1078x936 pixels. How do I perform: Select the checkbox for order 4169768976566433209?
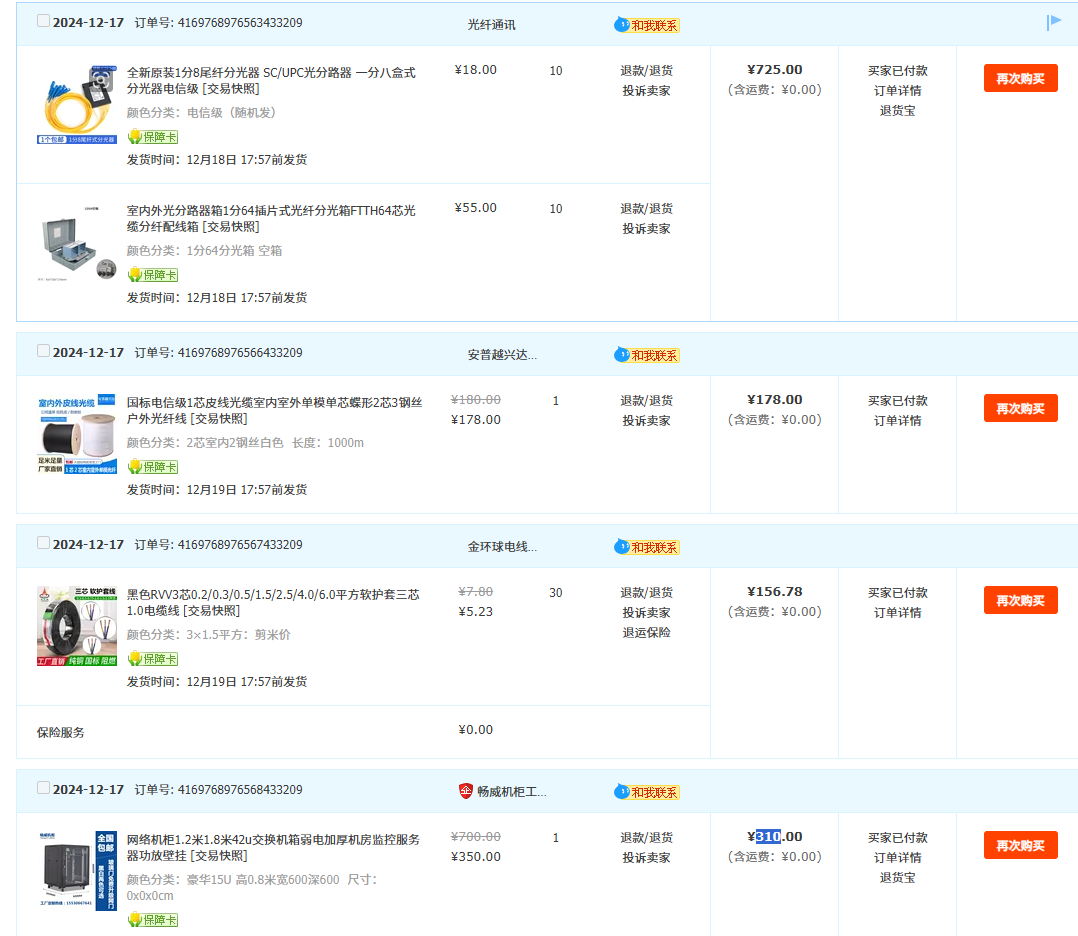pos(43,351)
